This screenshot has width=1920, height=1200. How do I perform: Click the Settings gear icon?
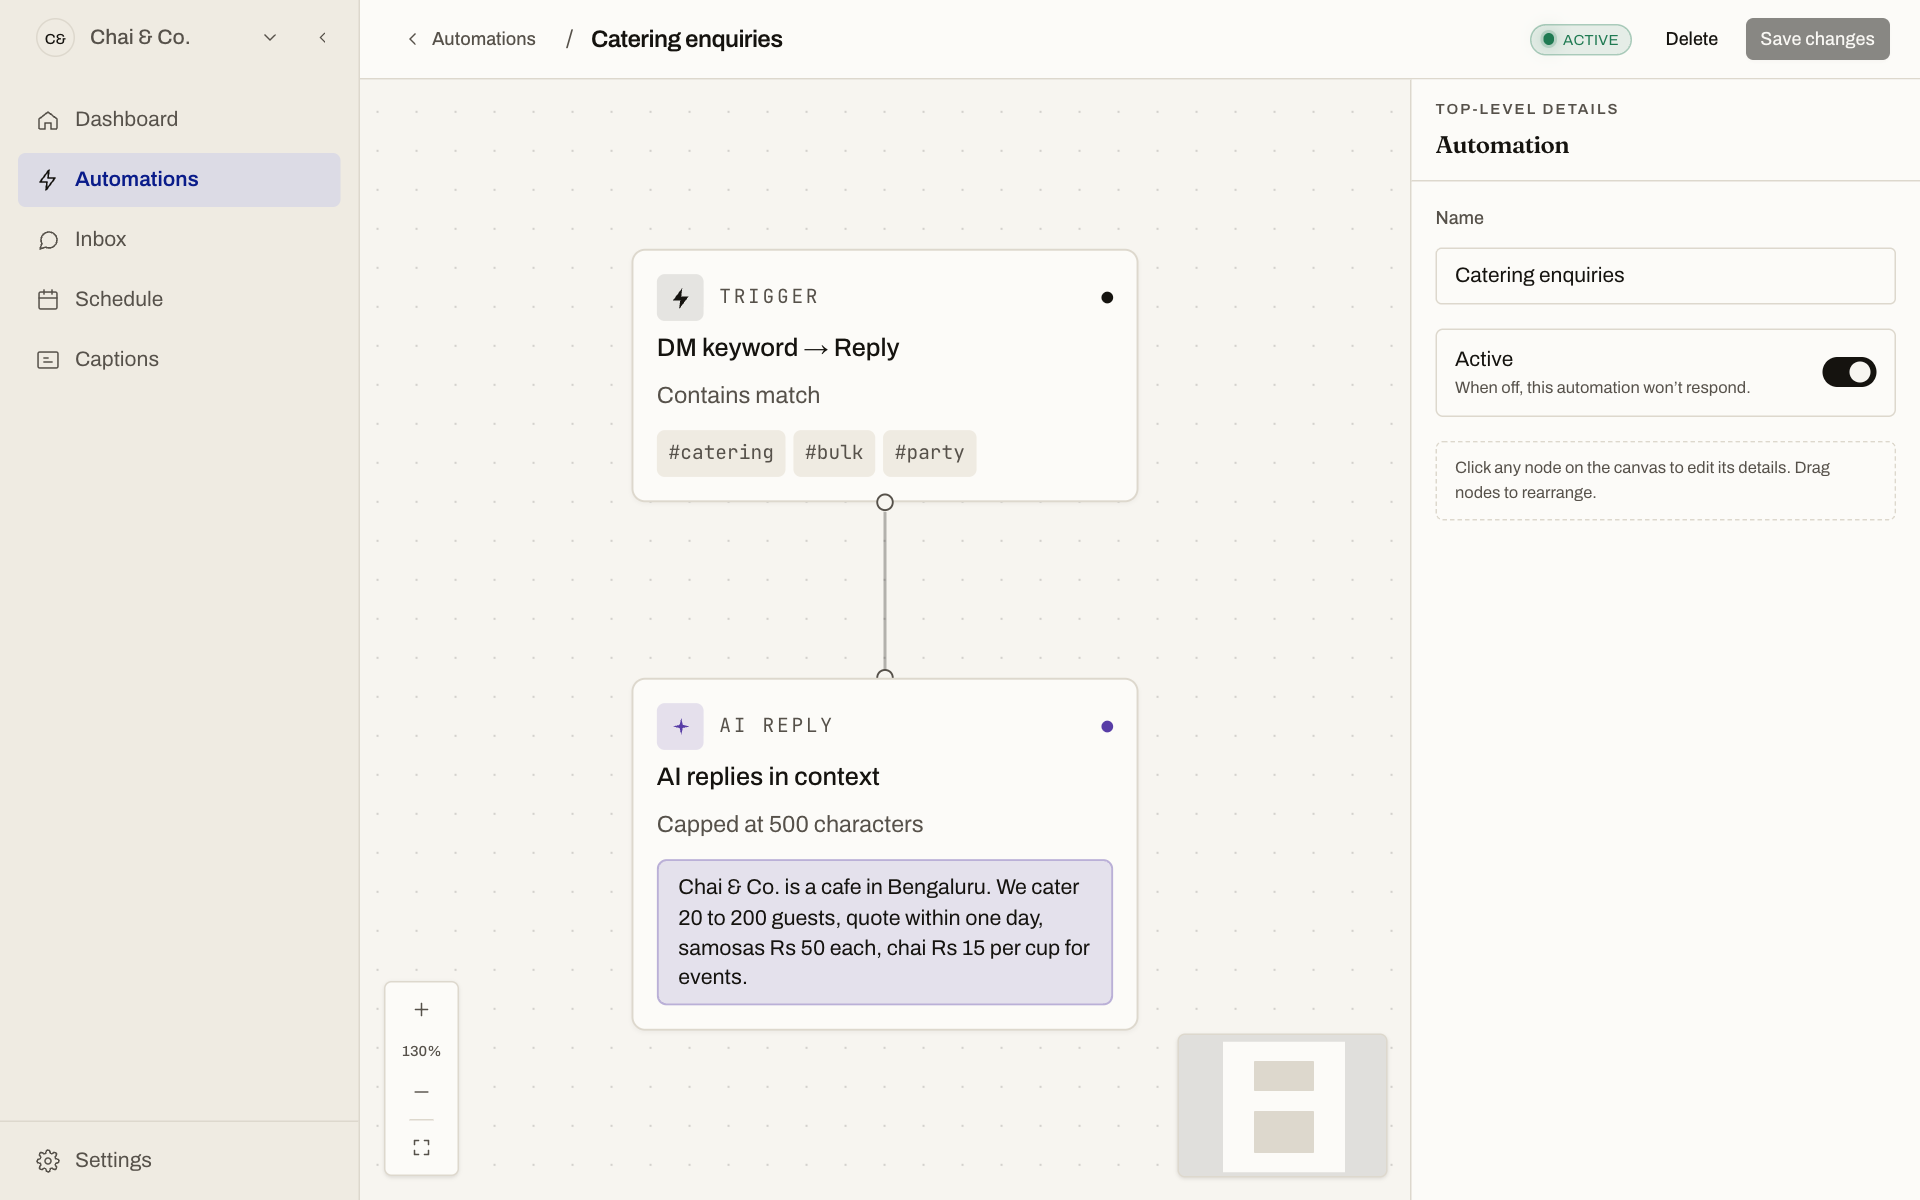pyautogui.click(x=48, y=1160)
